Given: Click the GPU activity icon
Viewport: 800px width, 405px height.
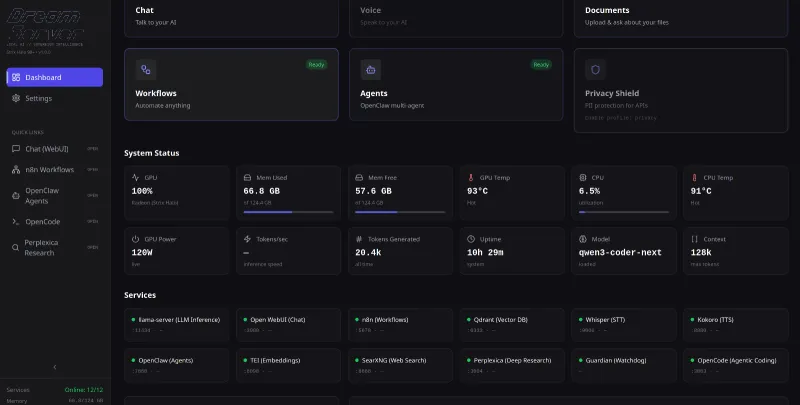Looking at the screenshot, I should click(135, 178).
